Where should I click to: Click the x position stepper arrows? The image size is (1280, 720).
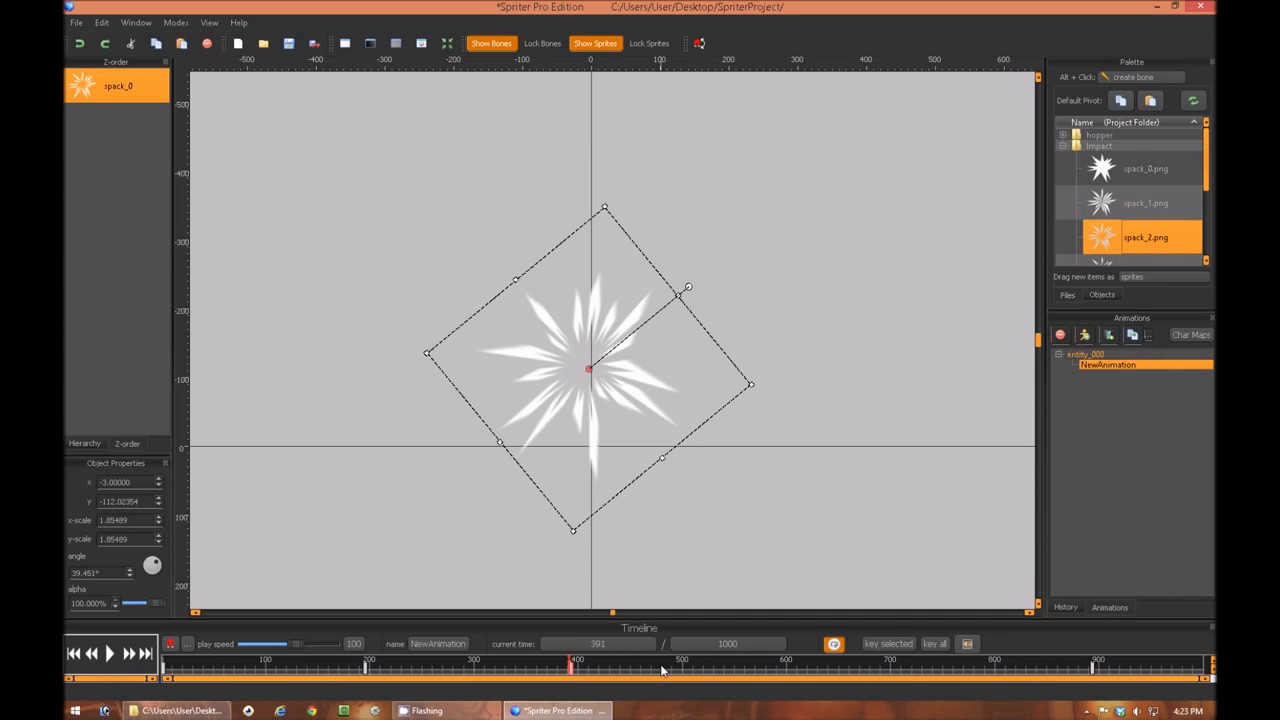click(x=158, y=482)
